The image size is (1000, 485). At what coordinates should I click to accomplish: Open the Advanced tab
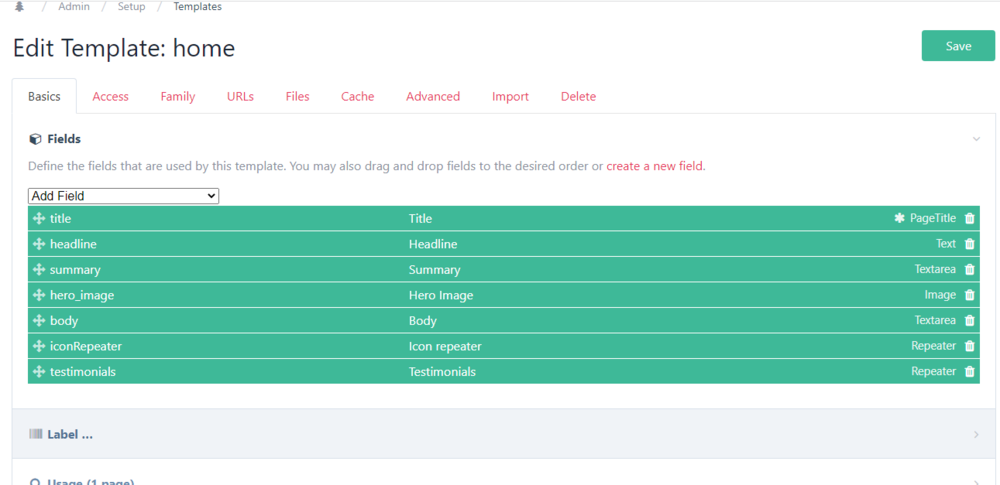tap(433, 97)
